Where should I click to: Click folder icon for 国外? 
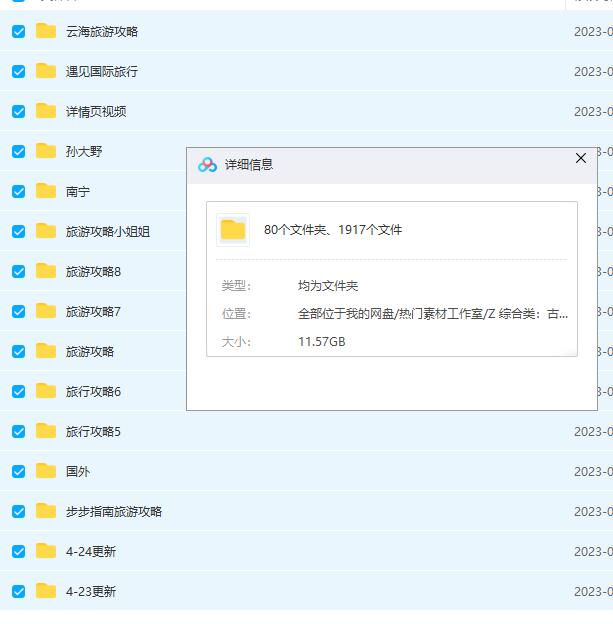click(x=46, y=471)
